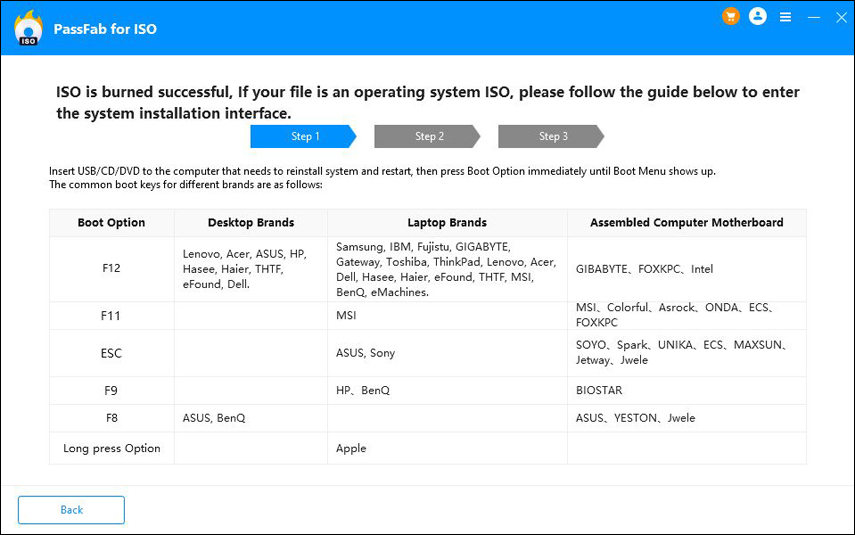The height and width of the screenshot is (535, 855).
Task: Select the F12 boot option cell
Action: point(112,269)
